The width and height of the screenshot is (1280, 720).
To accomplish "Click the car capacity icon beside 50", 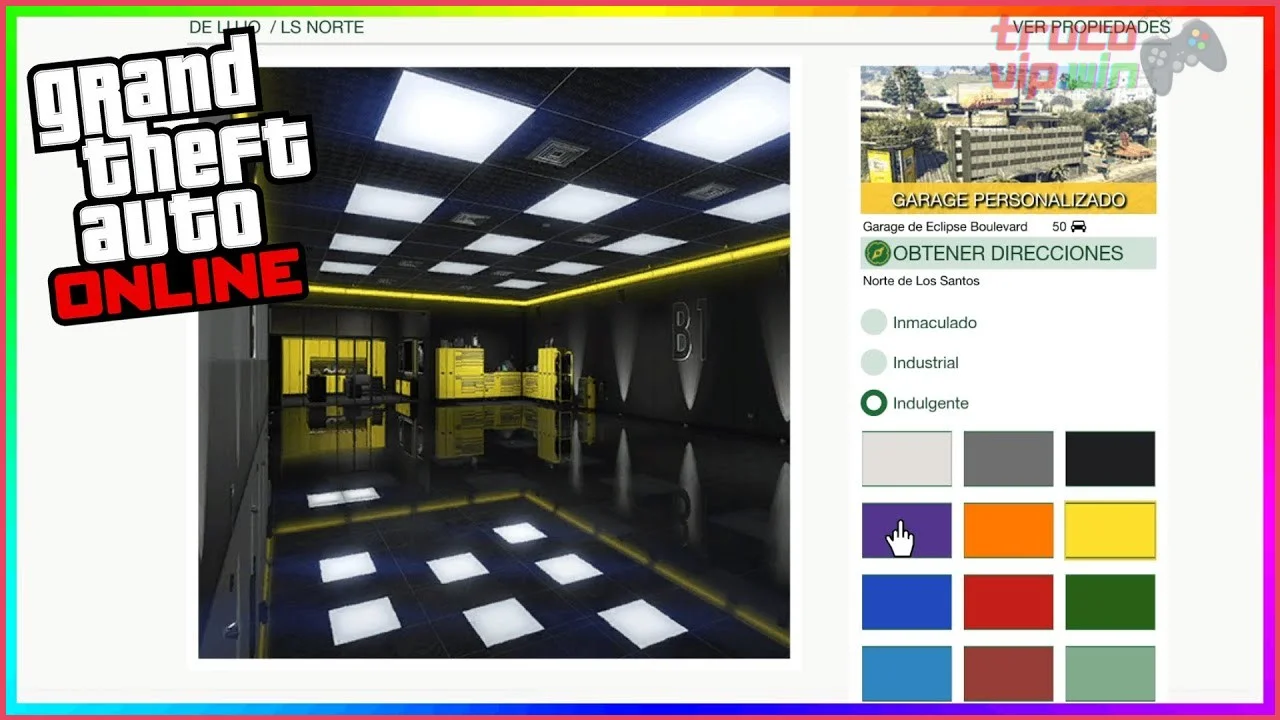I will (x=1078, y=227).
